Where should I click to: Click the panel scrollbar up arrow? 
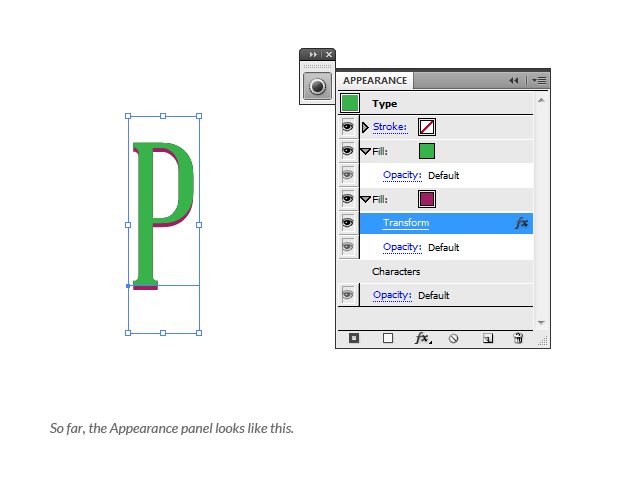coord(541,100)
